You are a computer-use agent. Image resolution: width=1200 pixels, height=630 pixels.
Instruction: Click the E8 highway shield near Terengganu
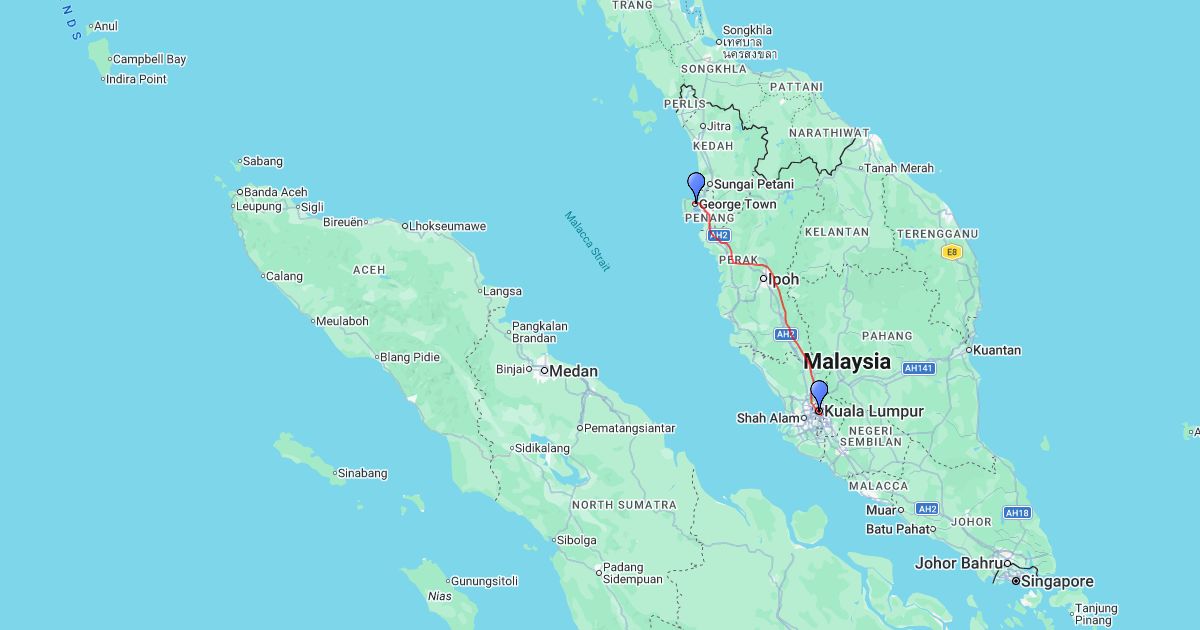(x=951, y=252)
